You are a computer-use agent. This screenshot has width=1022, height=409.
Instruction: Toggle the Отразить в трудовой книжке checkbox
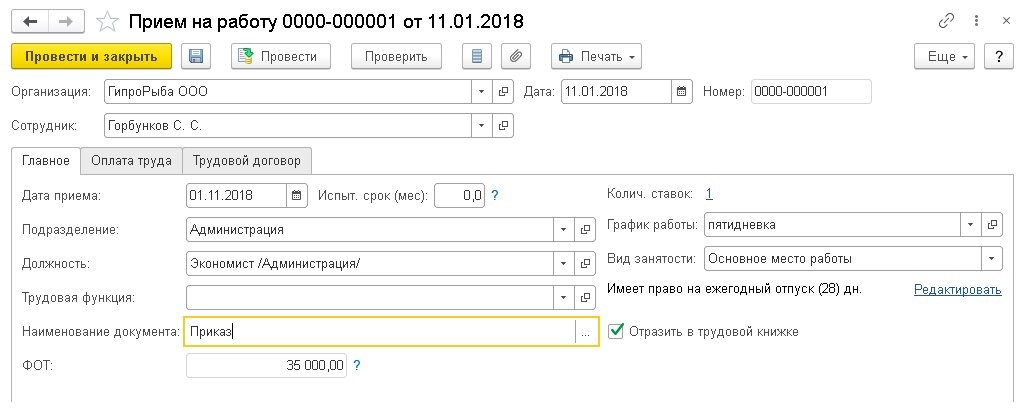click(x=616, y=331)
